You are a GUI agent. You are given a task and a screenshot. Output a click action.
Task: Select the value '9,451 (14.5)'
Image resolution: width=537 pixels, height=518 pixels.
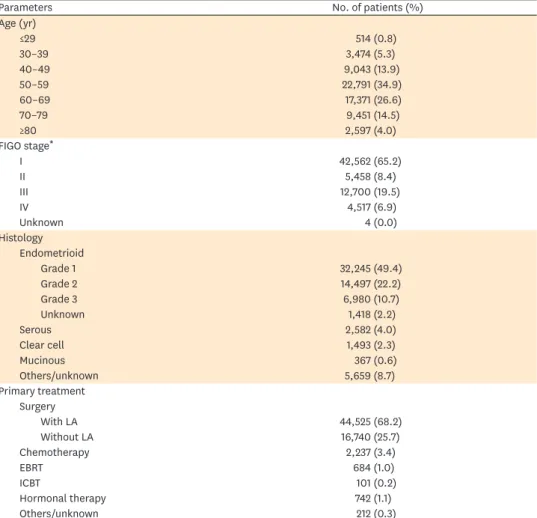(x=373, y=115)
